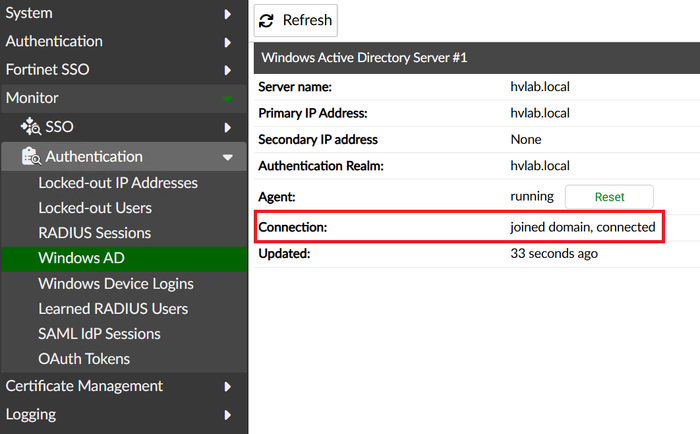Expand the top-level Authentication arrow

[228, 42]
